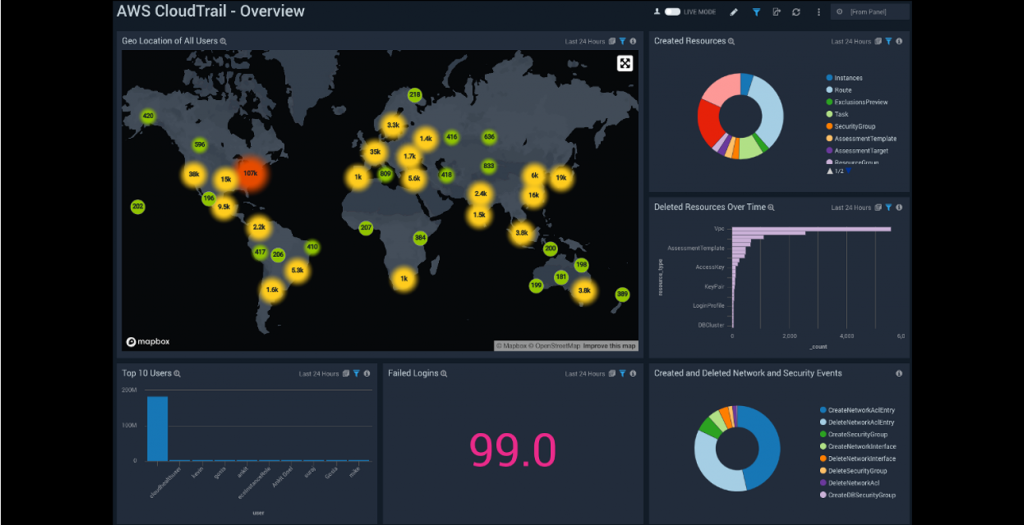Open Last 24 Hours on Top 10 Users panel
Image resolution: width=1024 pixels, height=525 pixels.
tap(319, 374)
